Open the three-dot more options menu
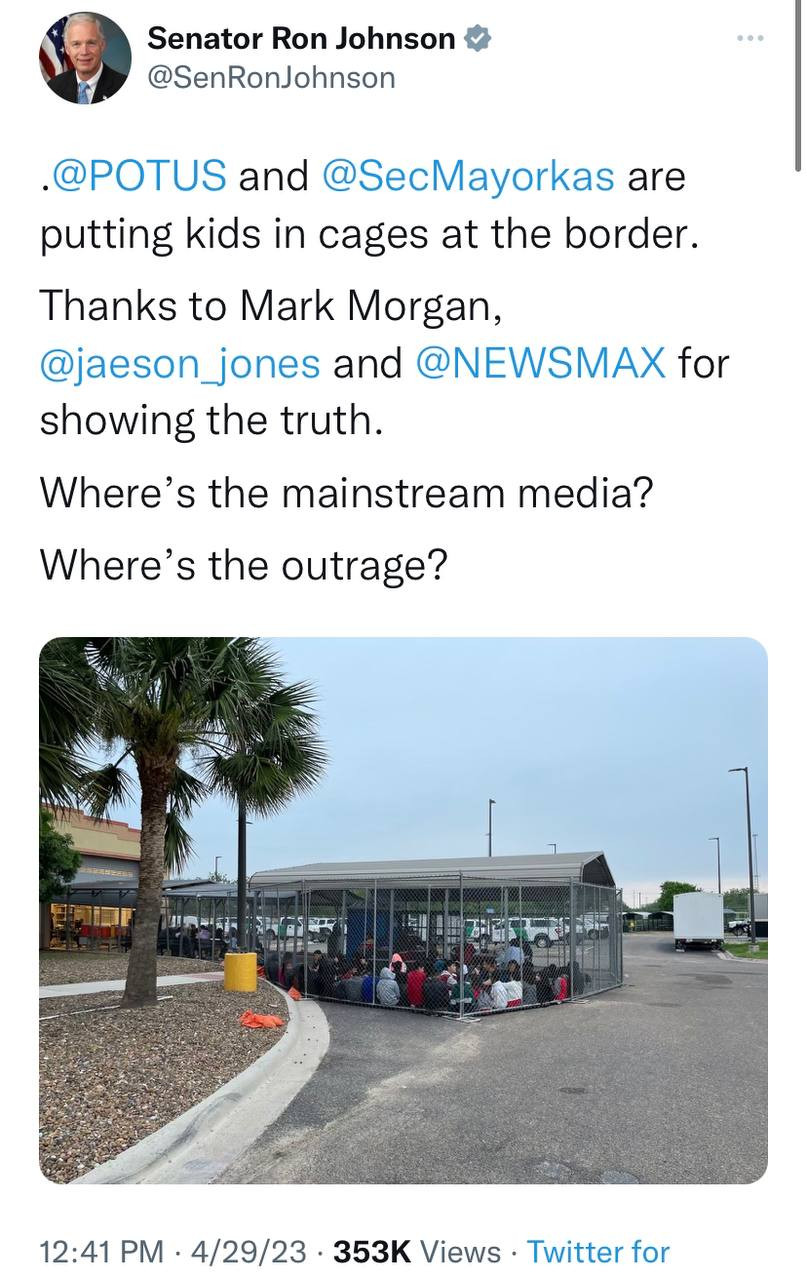Screen dimensions: 807x1280 (750, 39)
